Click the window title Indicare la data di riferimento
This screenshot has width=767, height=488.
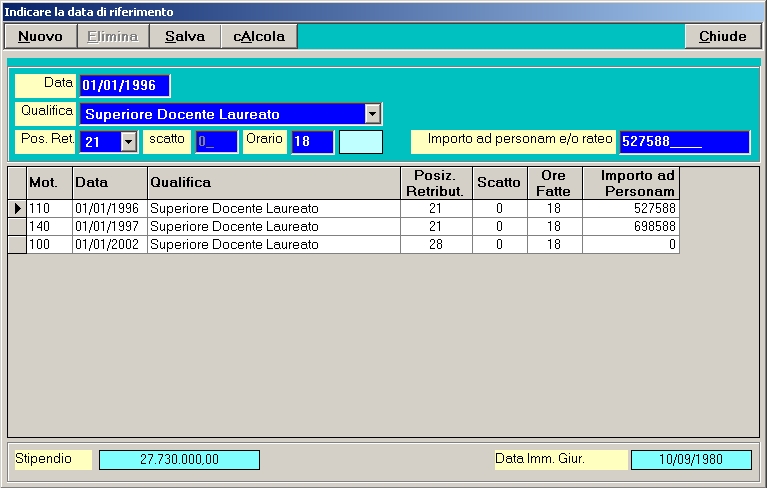click(x=89, y=12)
